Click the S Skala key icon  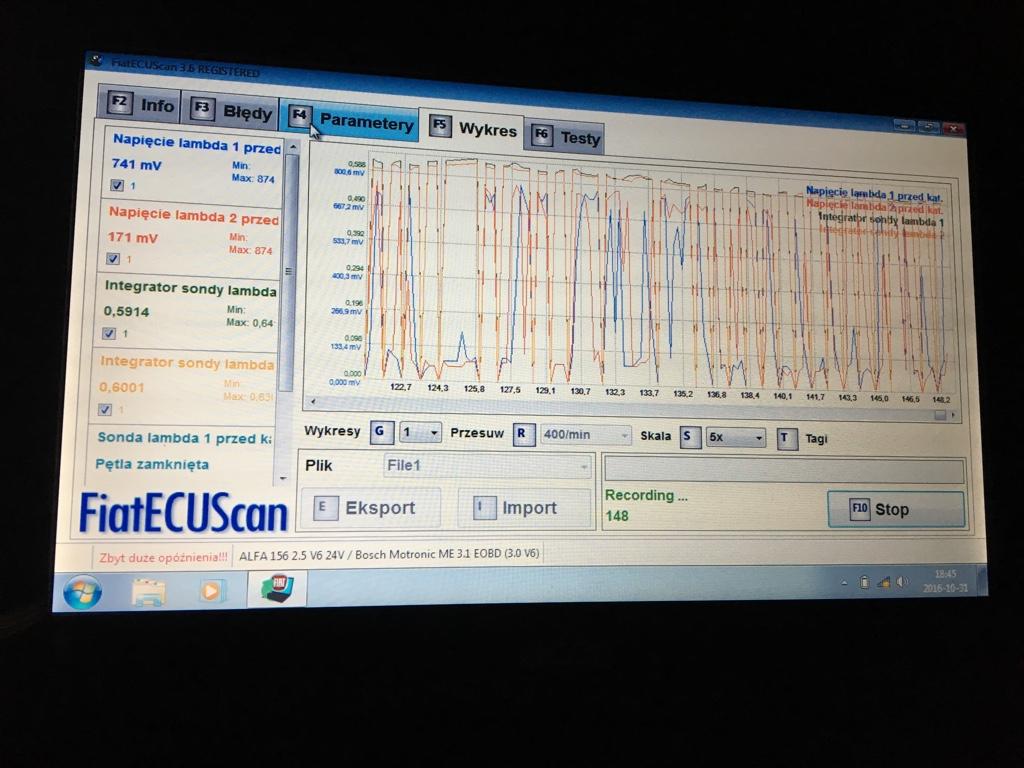click(x=688, y=436)
